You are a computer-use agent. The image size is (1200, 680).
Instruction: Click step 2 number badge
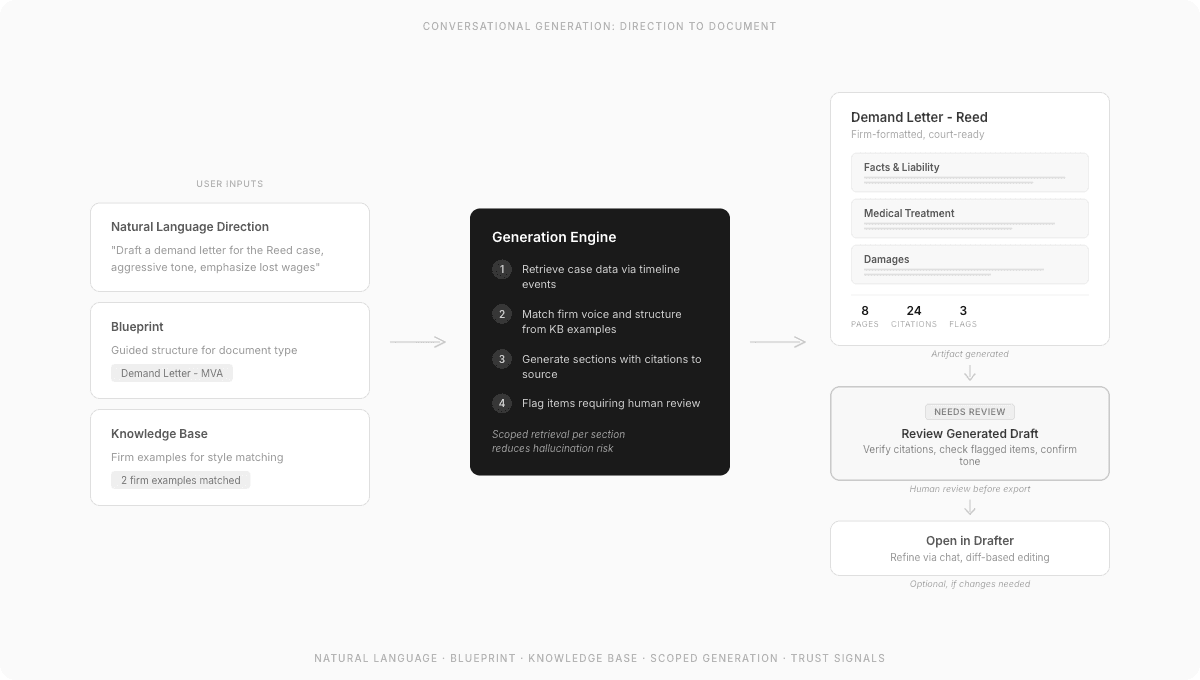click(x=502, y=314)
